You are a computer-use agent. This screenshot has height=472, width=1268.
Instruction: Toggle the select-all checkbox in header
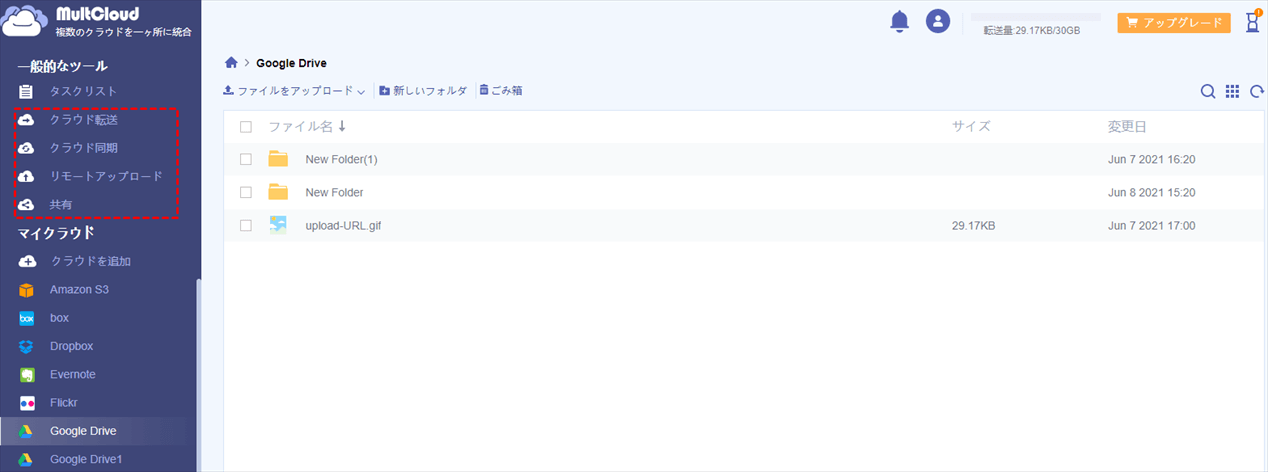[246, 127]
